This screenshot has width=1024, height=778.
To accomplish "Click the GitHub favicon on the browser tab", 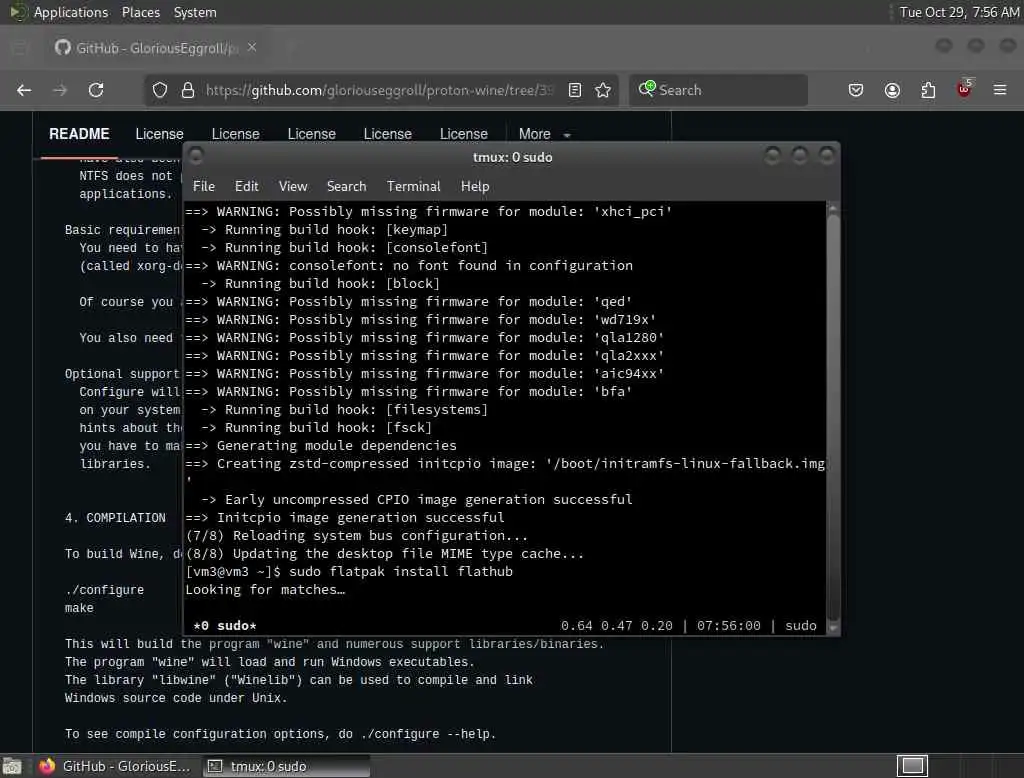I will pyautogui.click(x=63, y=48).
